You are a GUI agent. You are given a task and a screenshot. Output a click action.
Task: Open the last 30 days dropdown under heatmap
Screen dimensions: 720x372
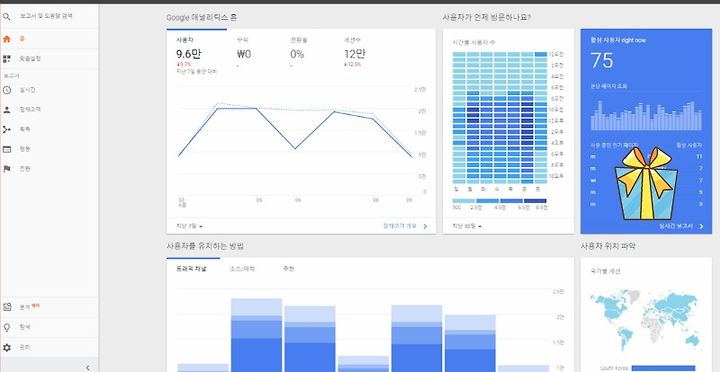[467, 226]
